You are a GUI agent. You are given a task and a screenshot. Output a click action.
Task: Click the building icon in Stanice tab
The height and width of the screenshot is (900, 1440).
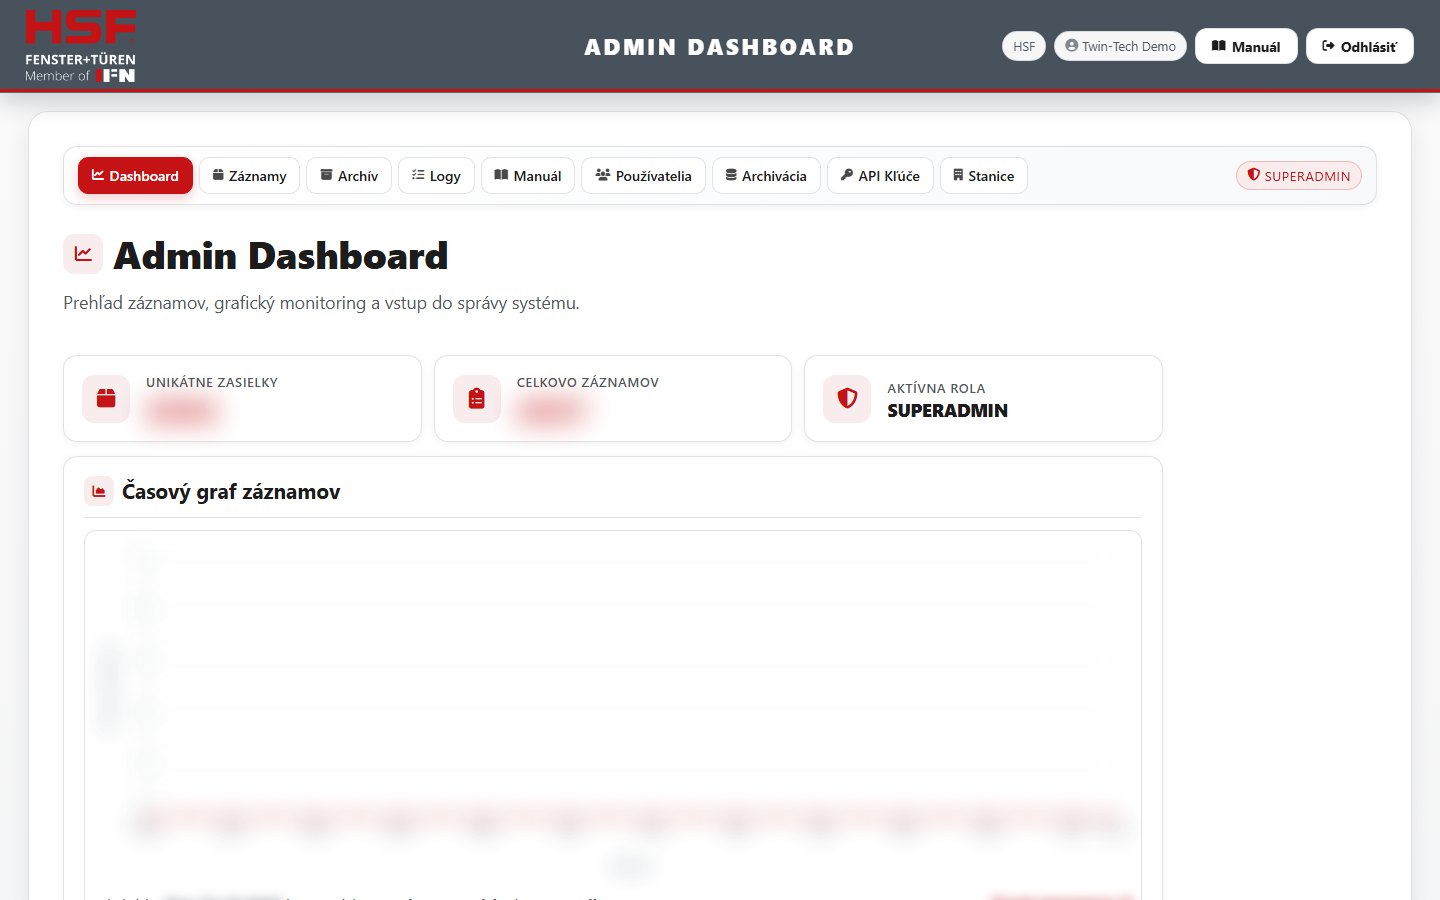click(x=958, y=175)
